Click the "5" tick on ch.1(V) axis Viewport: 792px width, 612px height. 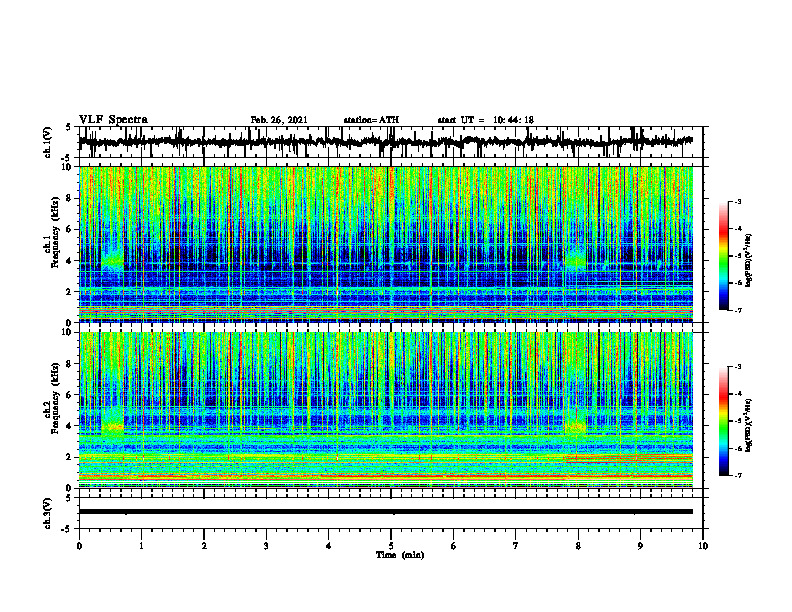tap(68, 127)
